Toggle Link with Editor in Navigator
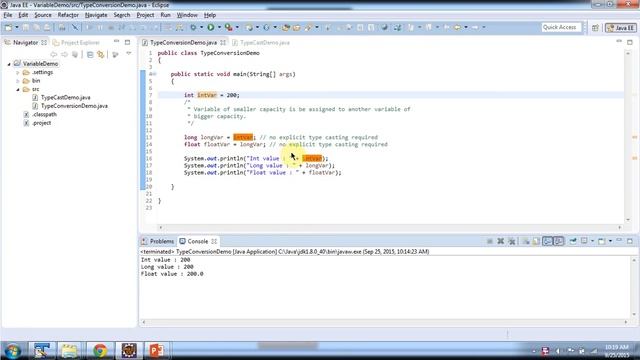The width and height of the screenshot is (640, 360). point(100,54)
